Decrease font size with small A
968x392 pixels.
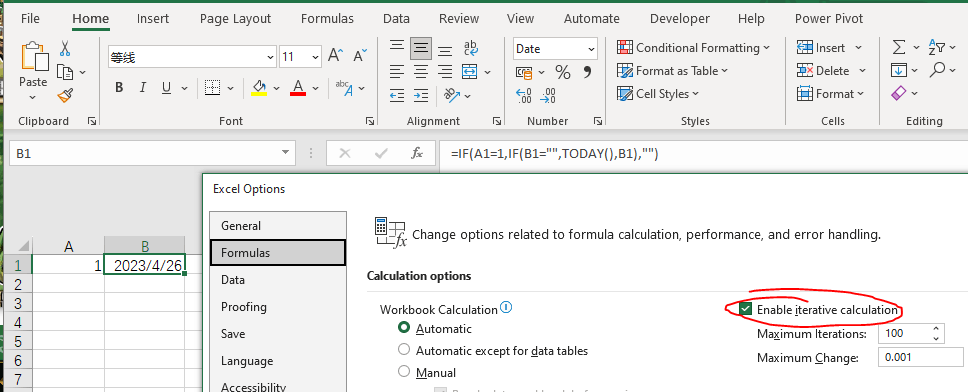[x=360, y=56]
